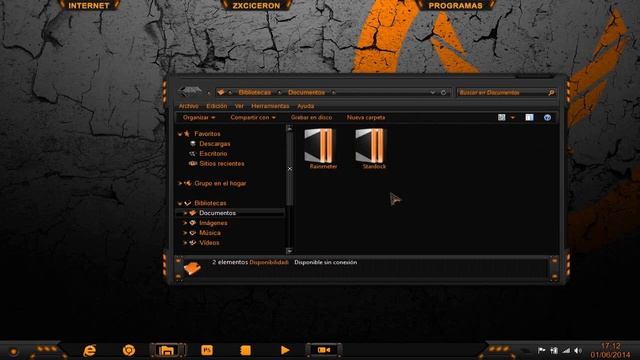Image resolution: width=640 pixels, height=360 pixels.
Task: Select Música library in tree
Action: 210,233
